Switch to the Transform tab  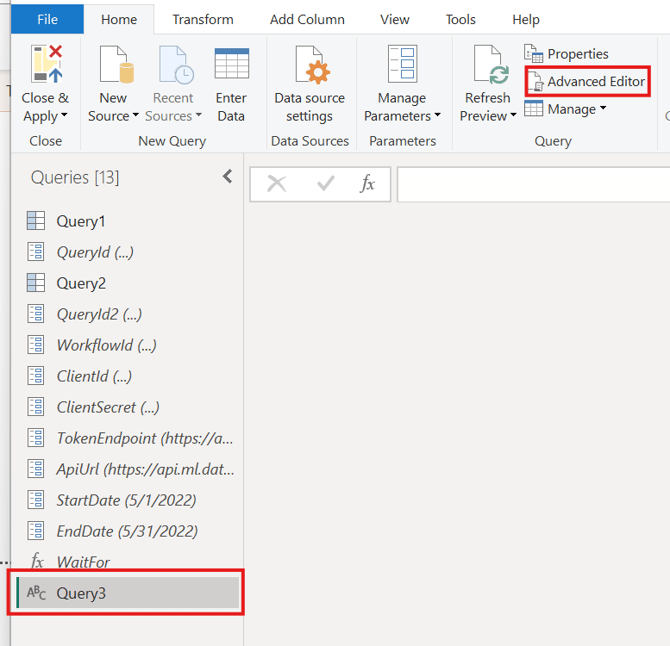click(x=204, y=19)
